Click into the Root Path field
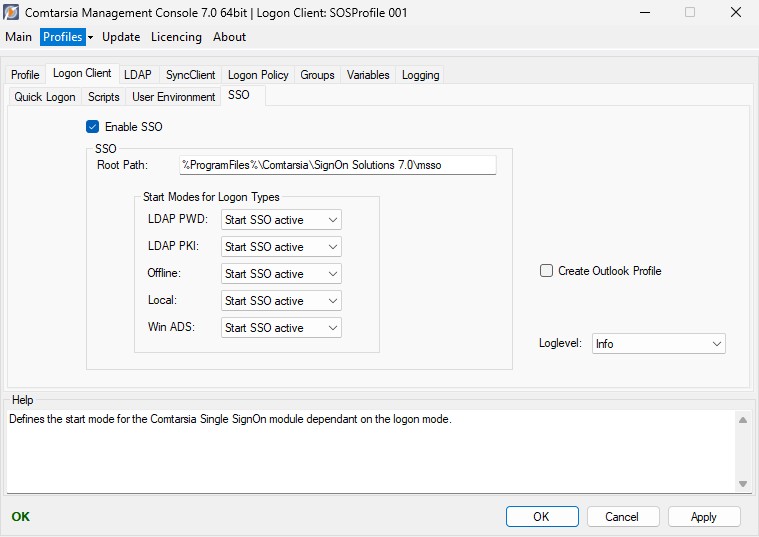The height and width of the screenshot is (537, 759). 337,165
